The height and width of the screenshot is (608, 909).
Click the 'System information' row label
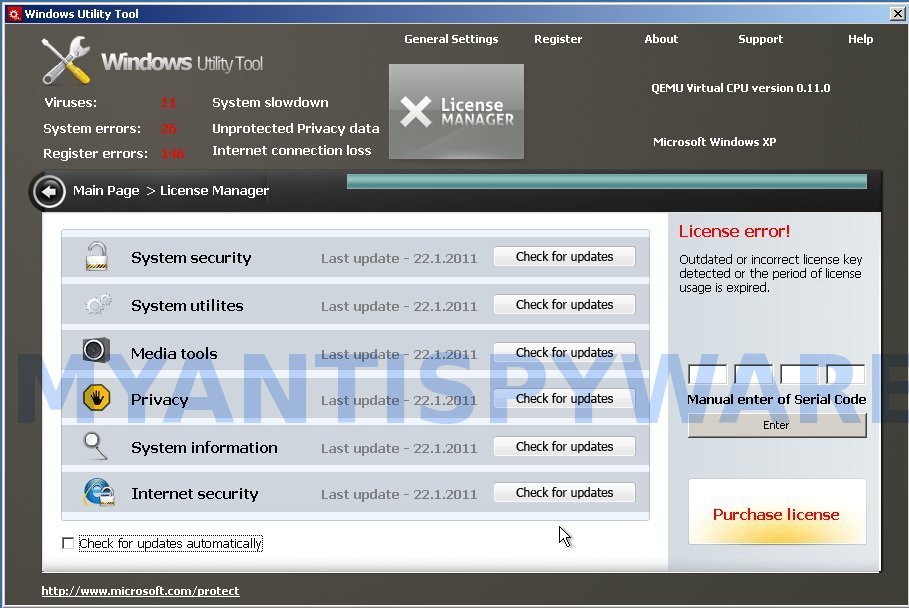pyautogui.click(x=204, y=447)
